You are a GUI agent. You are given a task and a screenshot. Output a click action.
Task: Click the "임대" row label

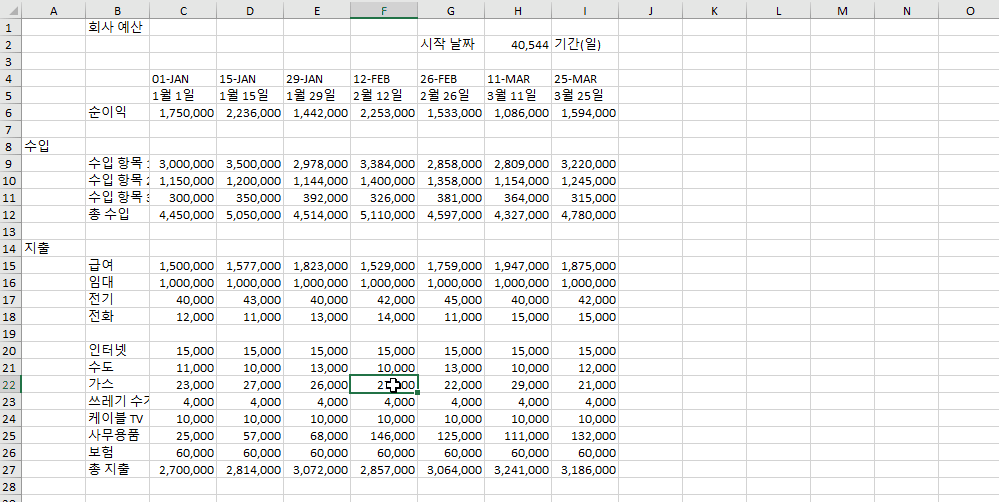tap(117, 282)
